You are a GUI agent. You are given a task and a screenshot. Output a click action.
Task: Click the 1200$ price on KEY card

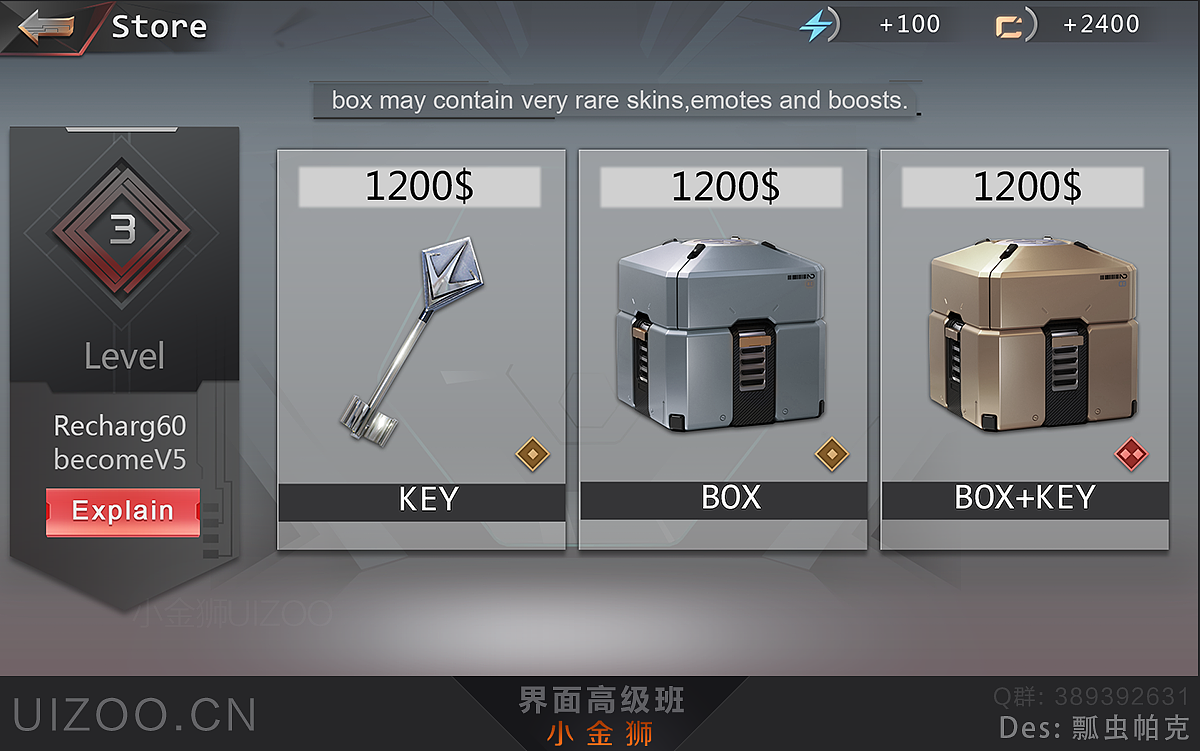419,187
